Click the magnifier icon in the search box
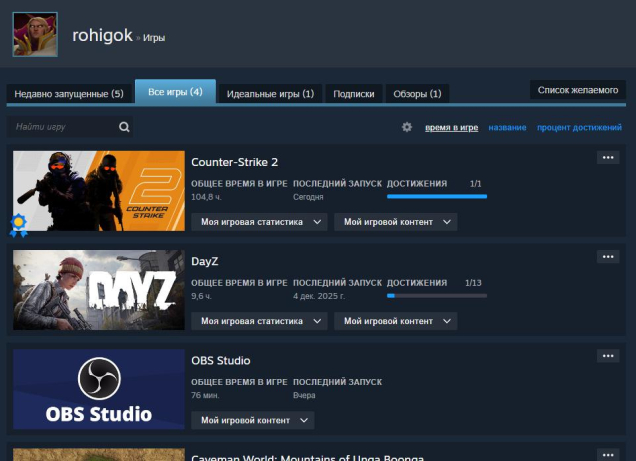Viewport: 636px width, 461px height. click(x=124, y=127)
